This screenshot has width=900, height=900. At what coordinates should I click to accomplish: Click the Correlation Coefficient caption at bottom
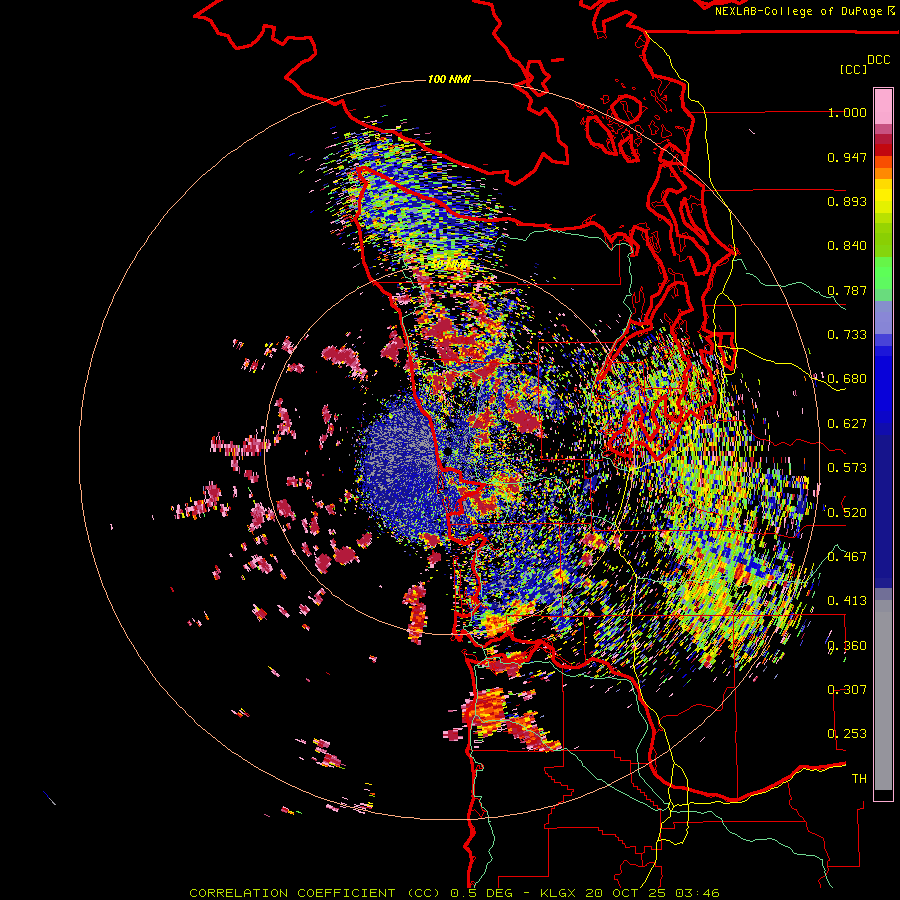[454, 893]
